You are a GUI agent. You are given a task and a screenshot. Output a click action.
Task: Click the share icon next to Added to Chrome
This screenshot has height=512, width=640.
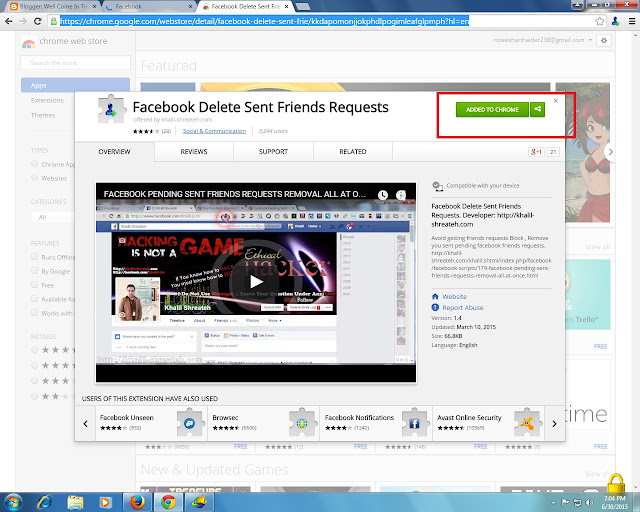[x=538, y=109]
